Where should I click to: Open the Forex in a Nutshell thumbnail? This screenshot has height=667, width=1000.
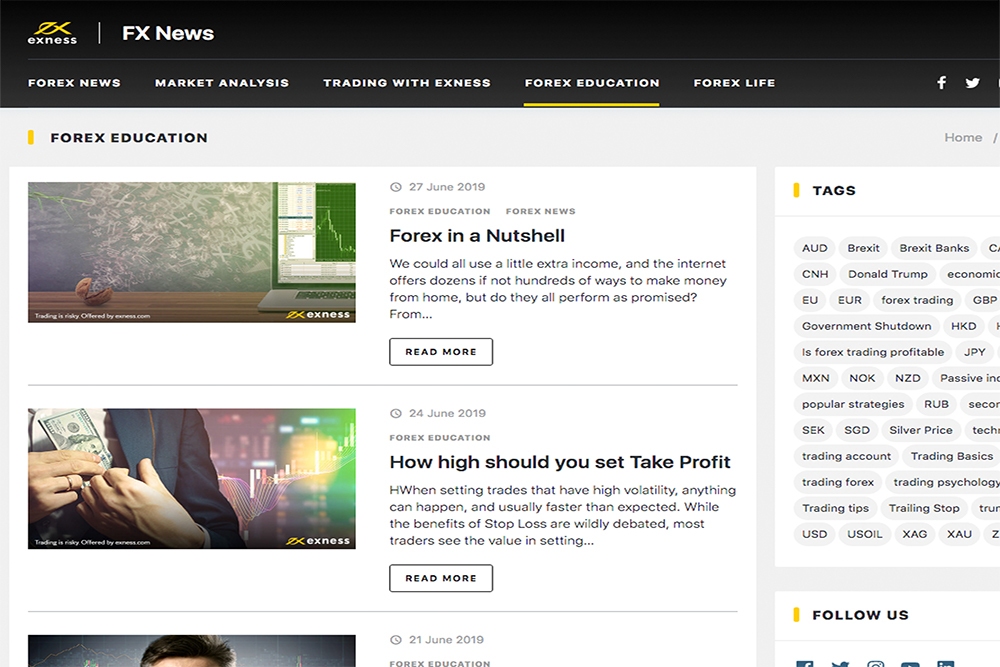[191, 252]
